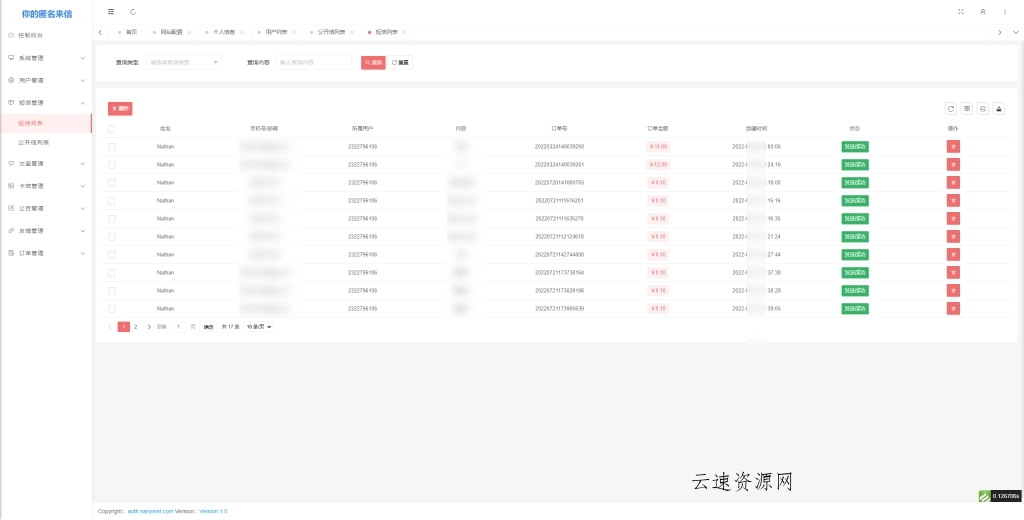This screenshot has height=520, width=1024.
Task: Go to page 2 in pagination
Action: coord(136,327)
